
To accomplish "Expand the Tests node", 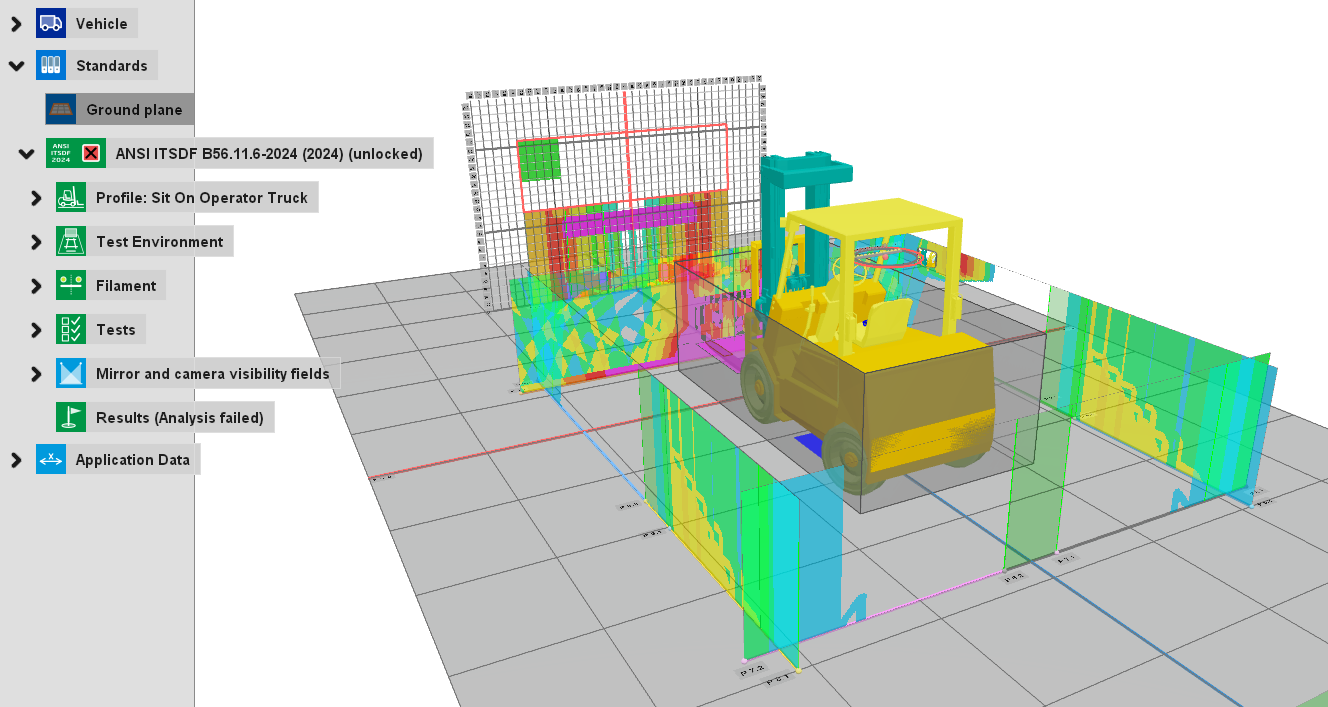I will click(x=37, y=330).
